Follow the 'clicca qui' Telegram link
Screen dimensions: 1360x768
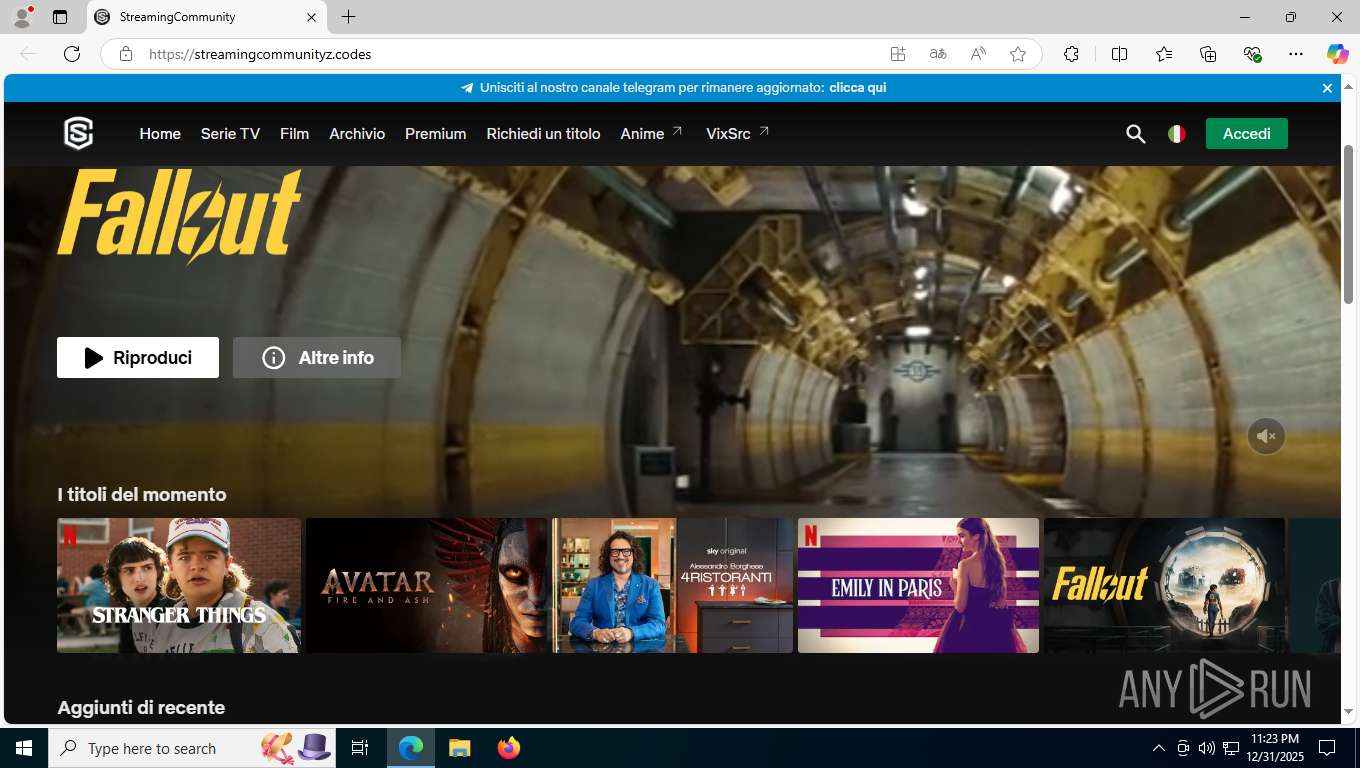pos(857,88)
